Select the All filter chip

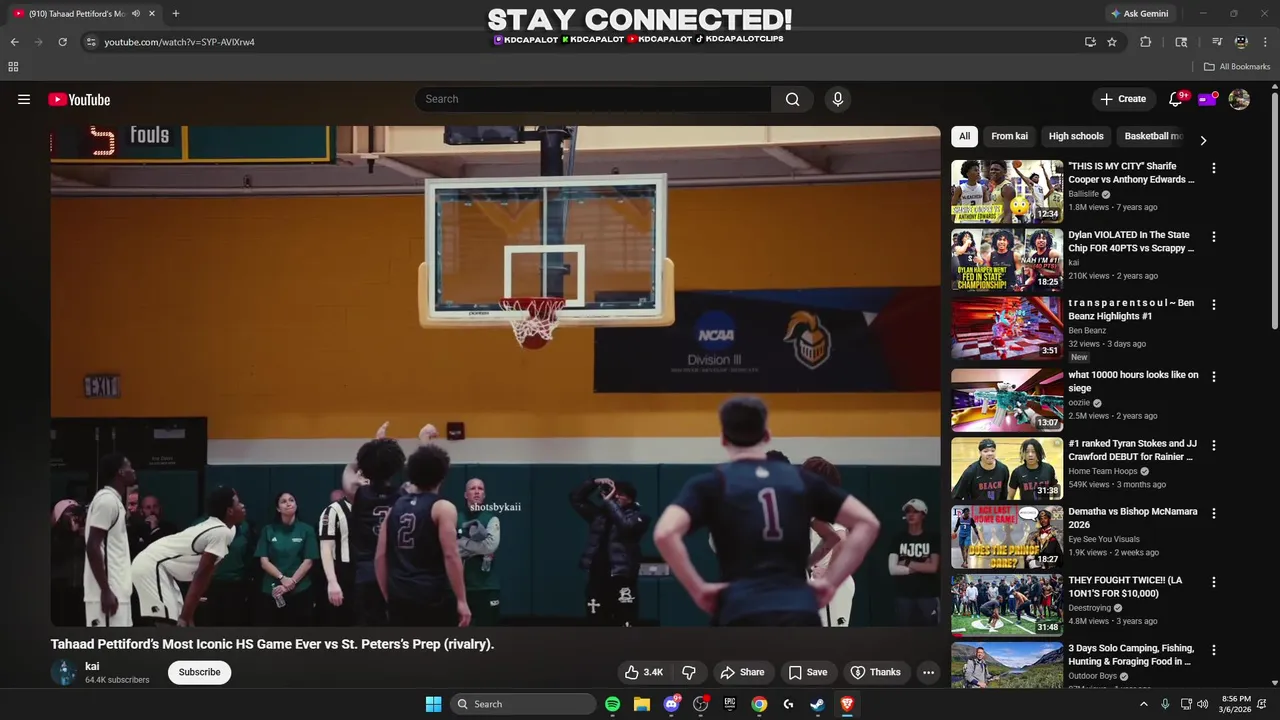click(964, 136)
